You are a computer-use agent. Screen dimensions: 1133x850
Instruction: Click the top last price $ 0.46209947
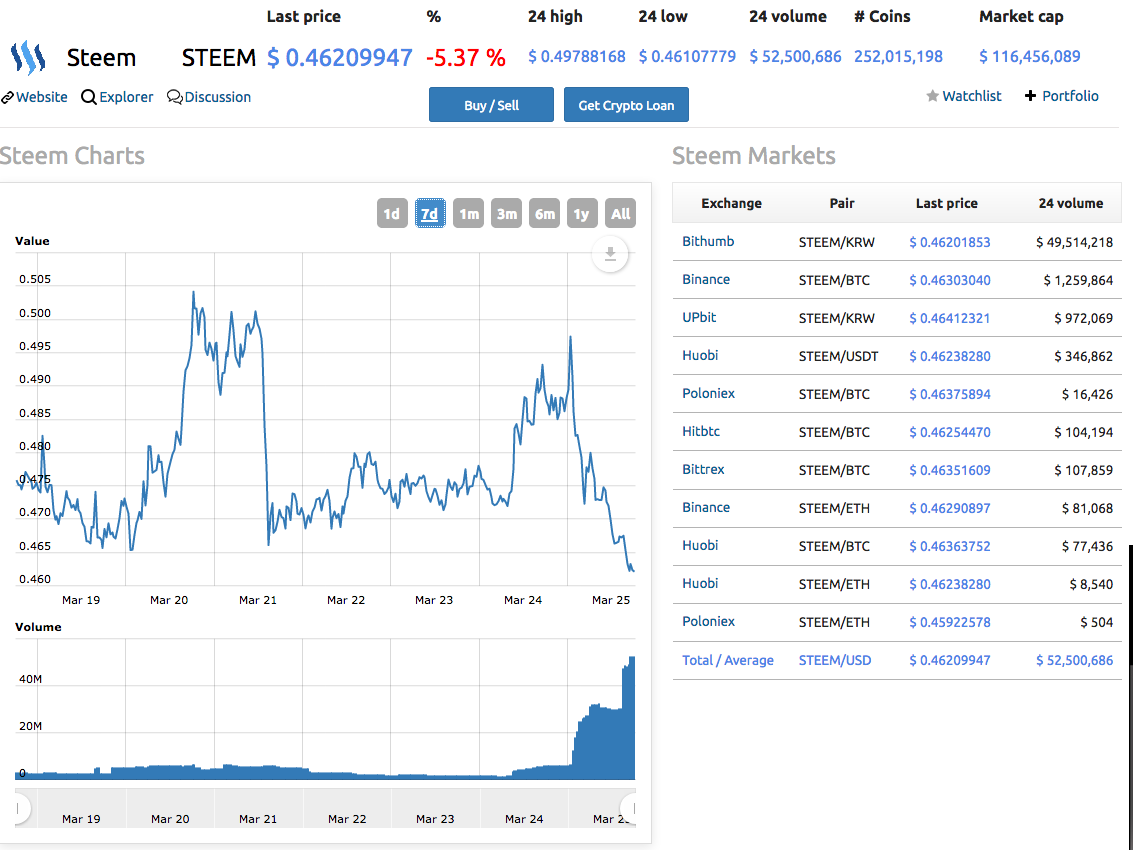pyautogui.click(x=340, y=57)
